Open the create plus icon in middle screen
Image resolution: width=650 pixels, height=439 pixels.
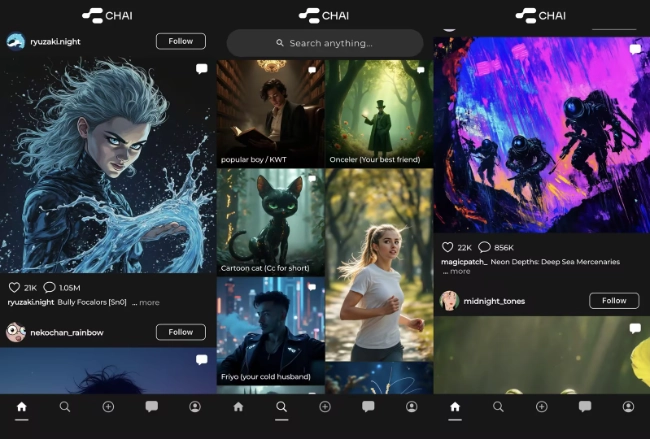[325, 407]
